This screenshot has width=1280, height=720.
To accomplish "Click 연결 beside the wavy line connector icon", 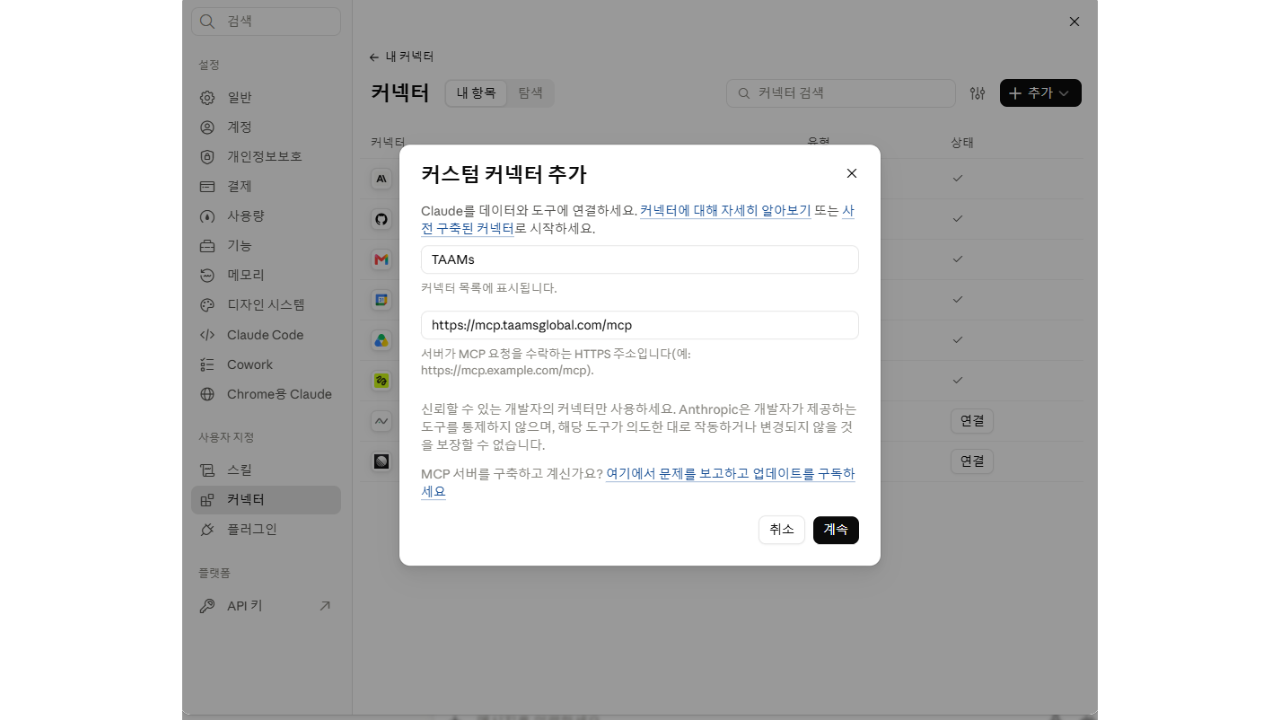I will 972,421.
